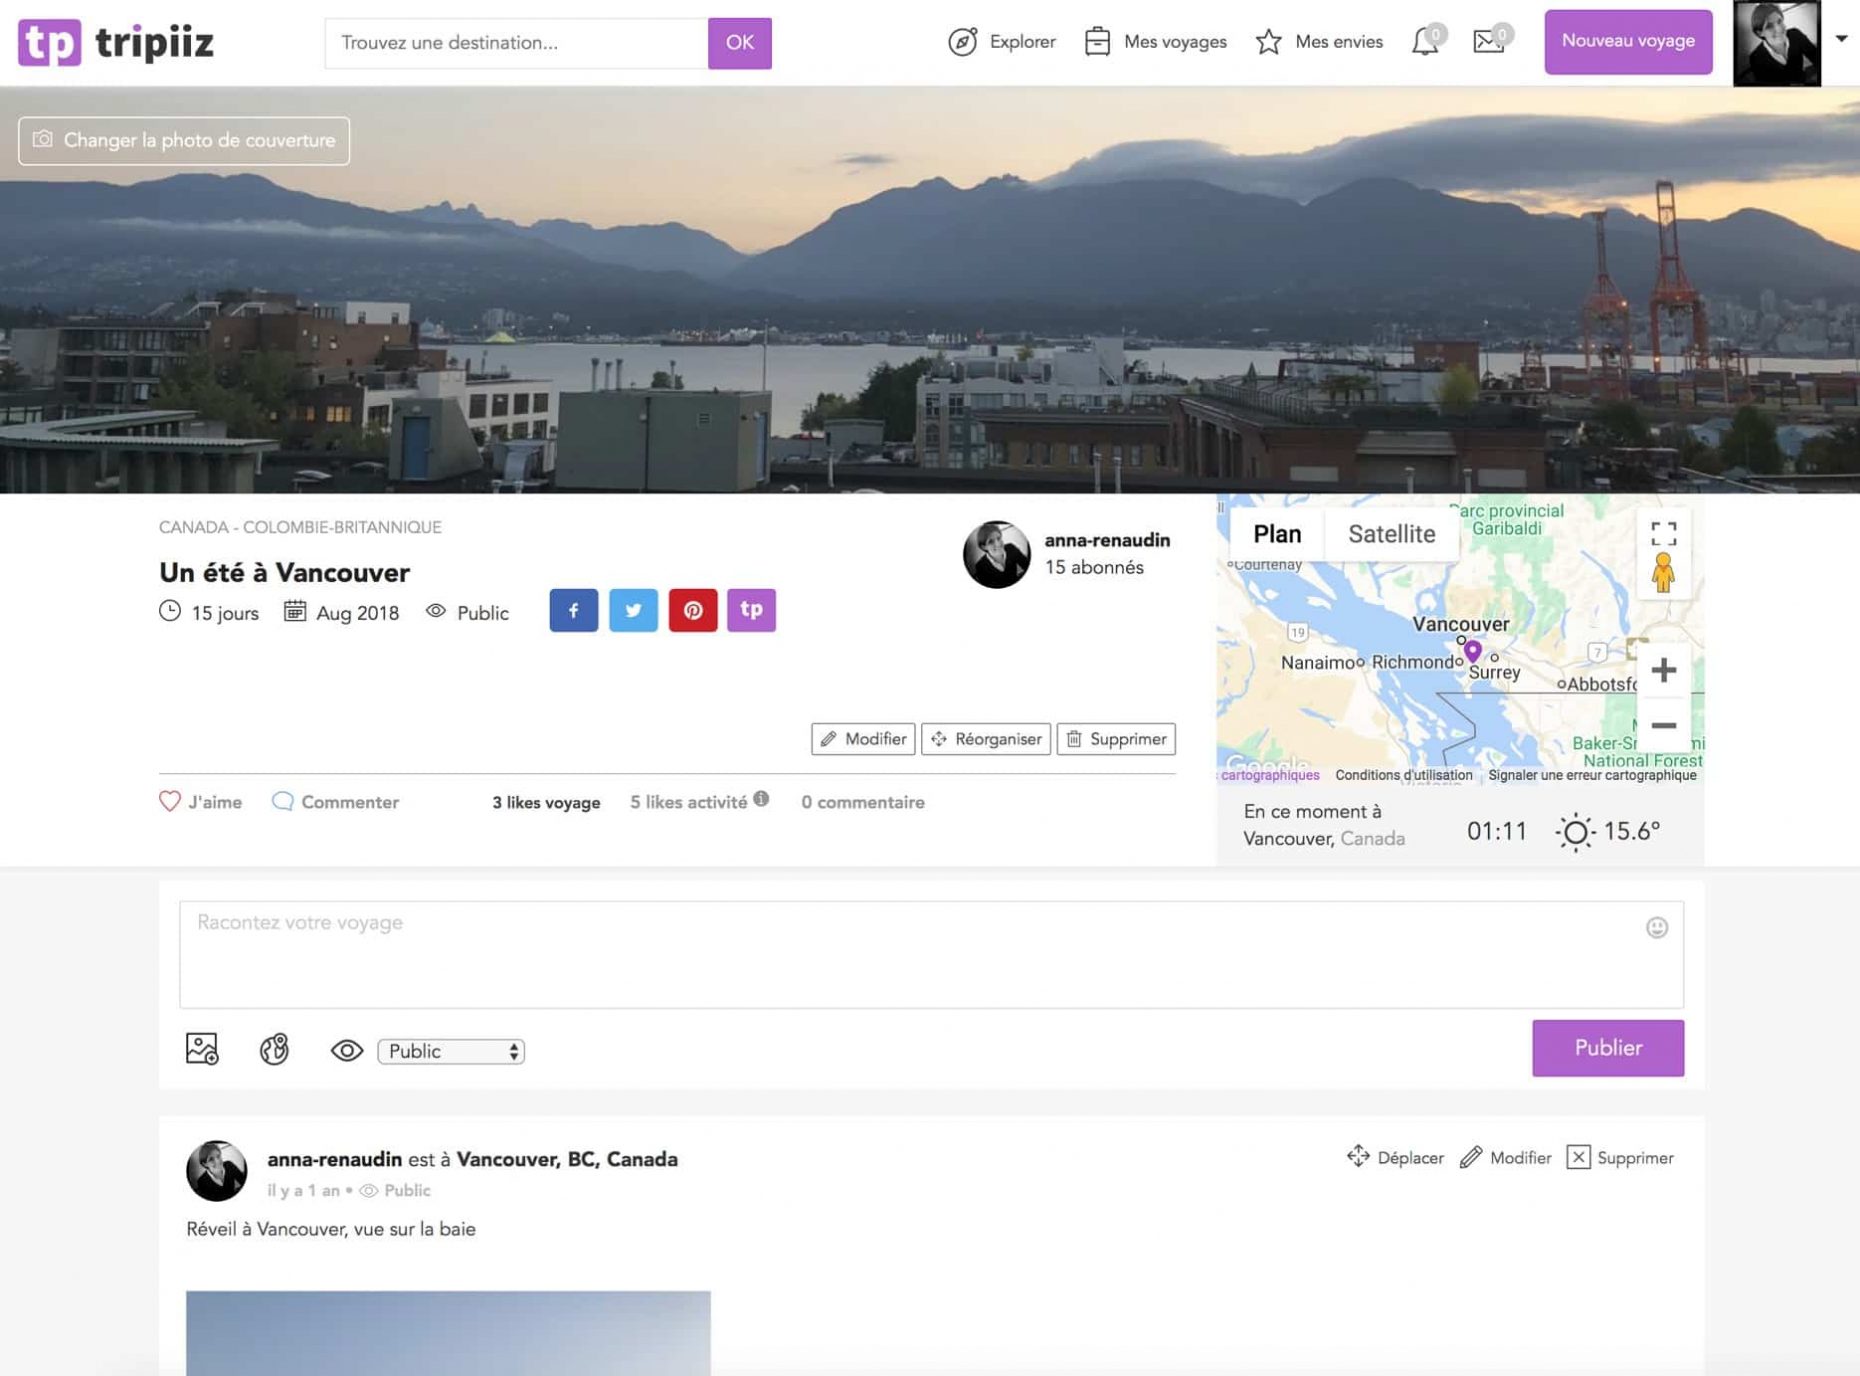Open the post photo thumbnail

click(x=448, y=1333)
